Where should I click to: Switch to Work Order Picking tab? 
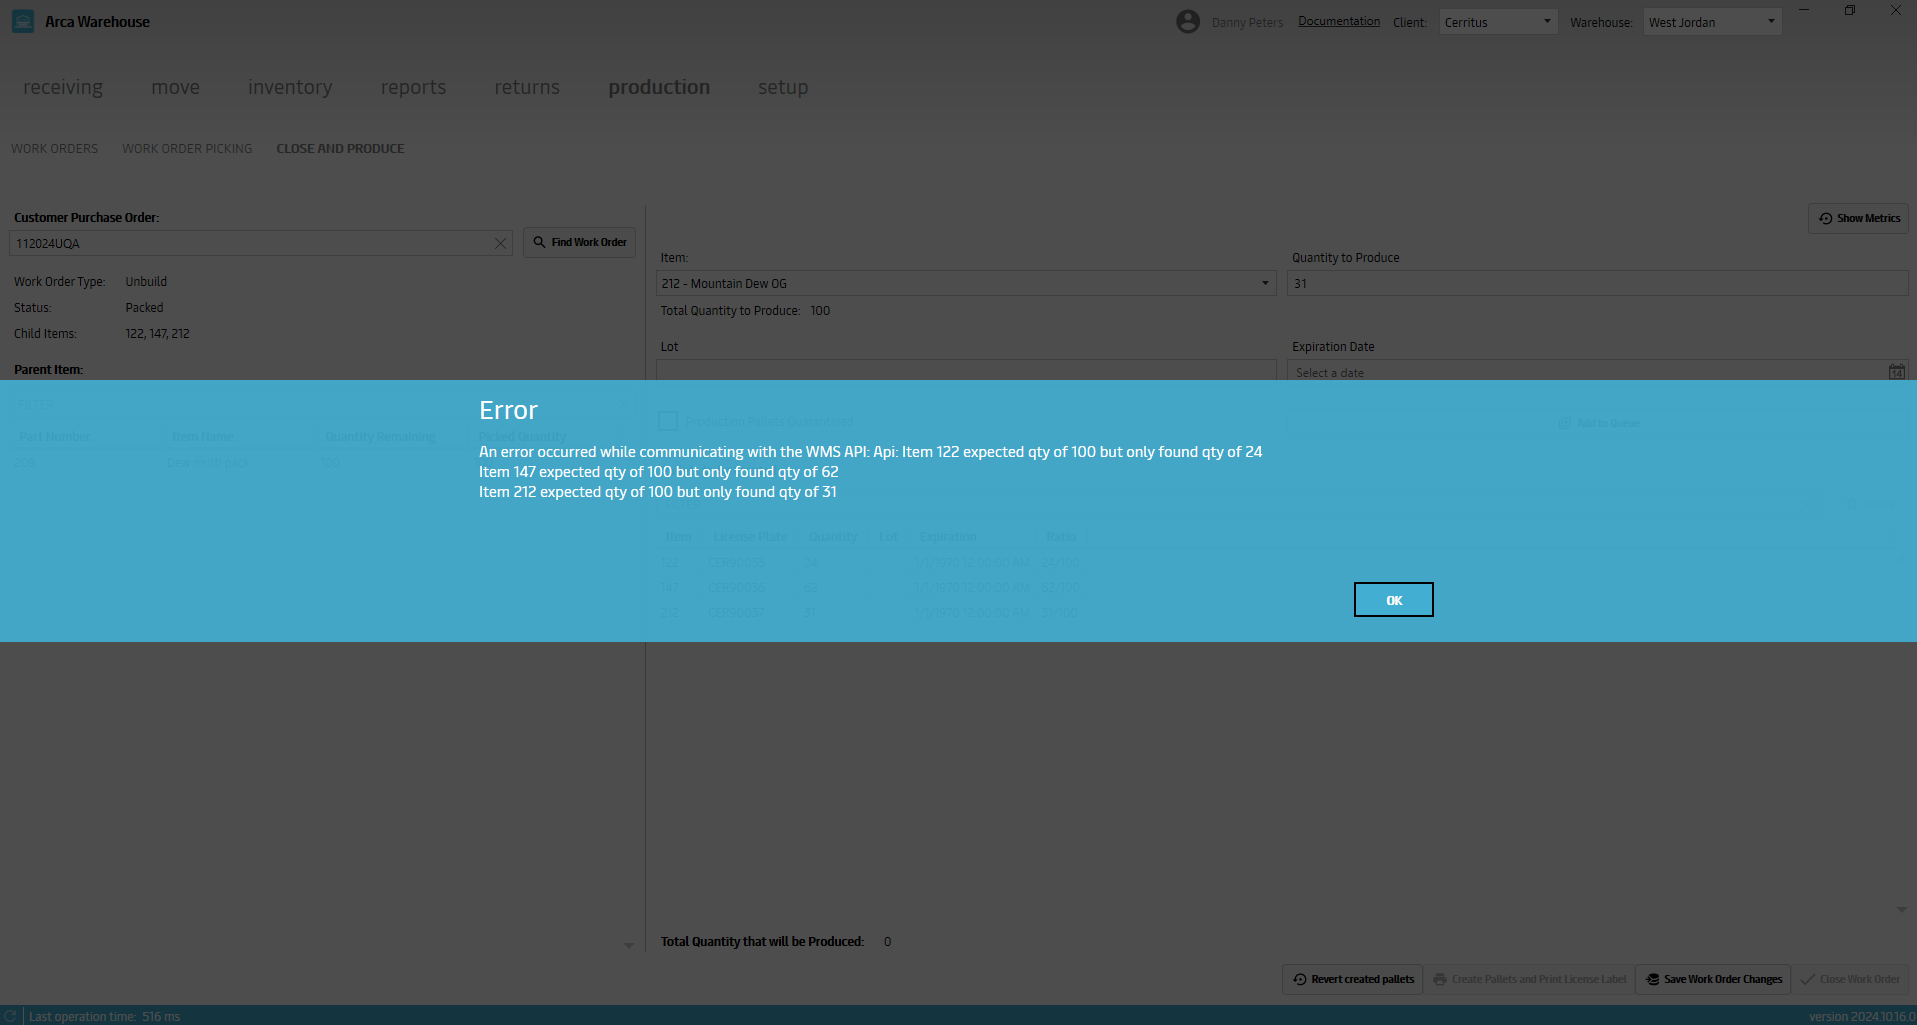(187, 149)
